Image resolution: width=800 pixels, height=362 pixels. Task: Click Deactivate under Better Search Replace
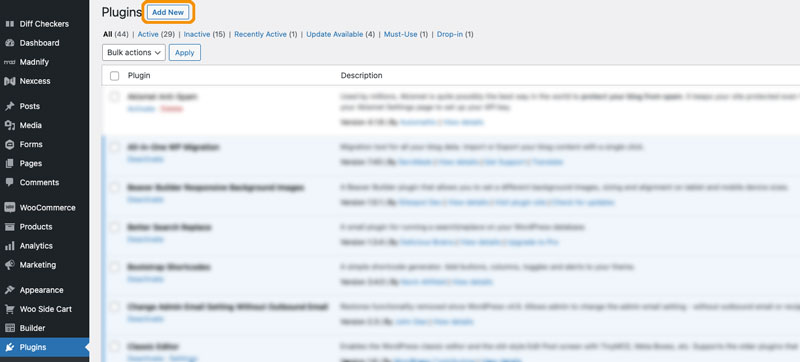[x=145, y=239]
